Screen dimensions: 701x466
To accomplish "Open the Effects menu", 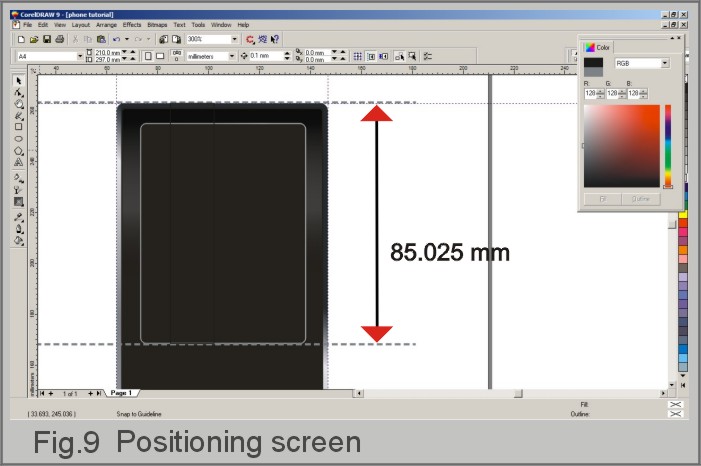I will 132,25.
